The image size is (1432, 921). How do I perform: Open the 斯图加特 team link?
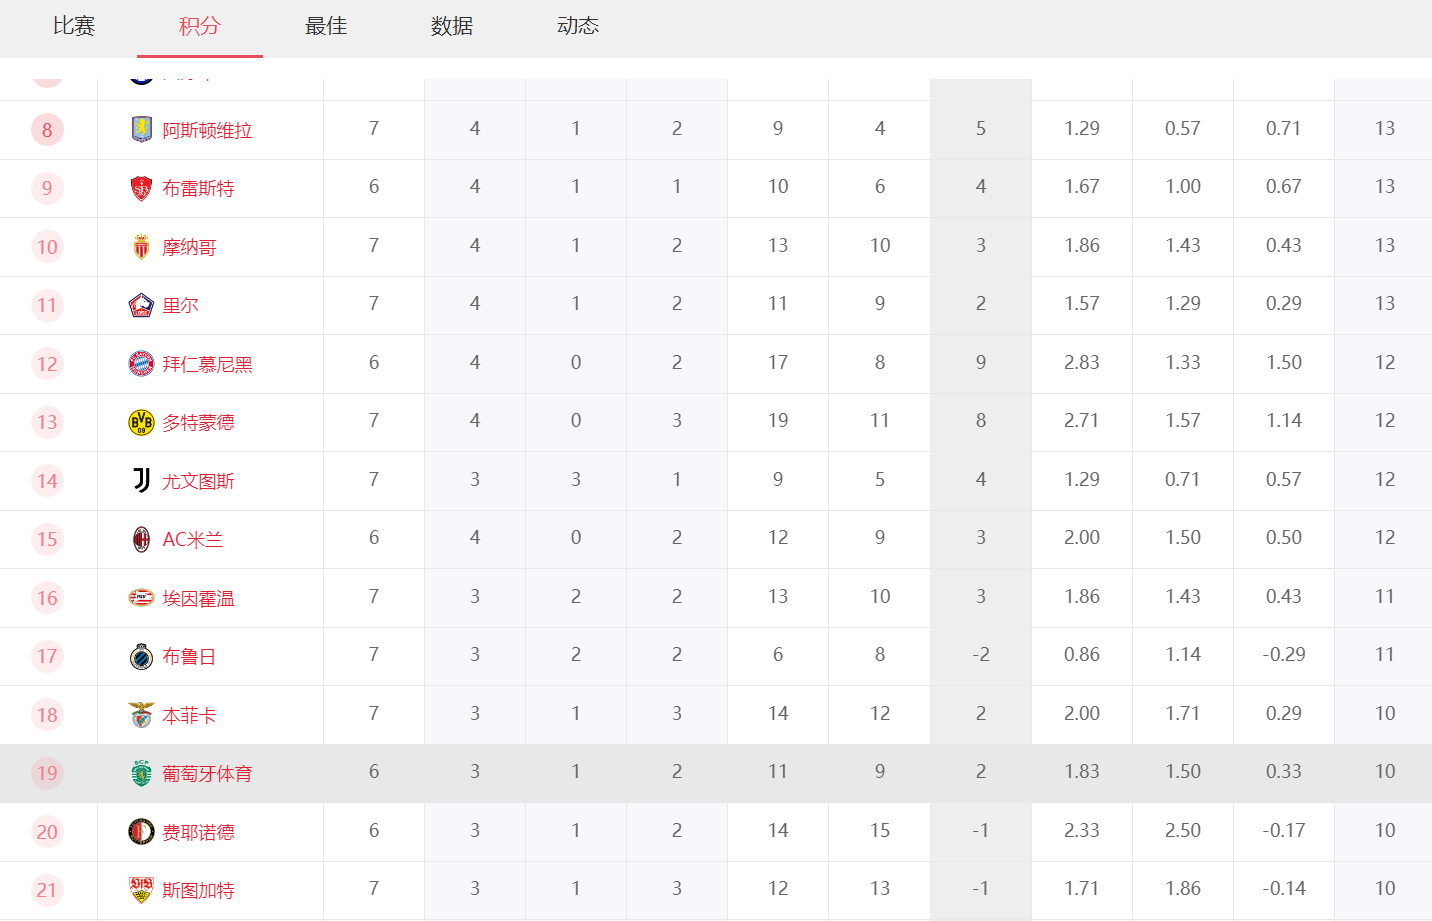pyautogui.click(x=198, y=891)
